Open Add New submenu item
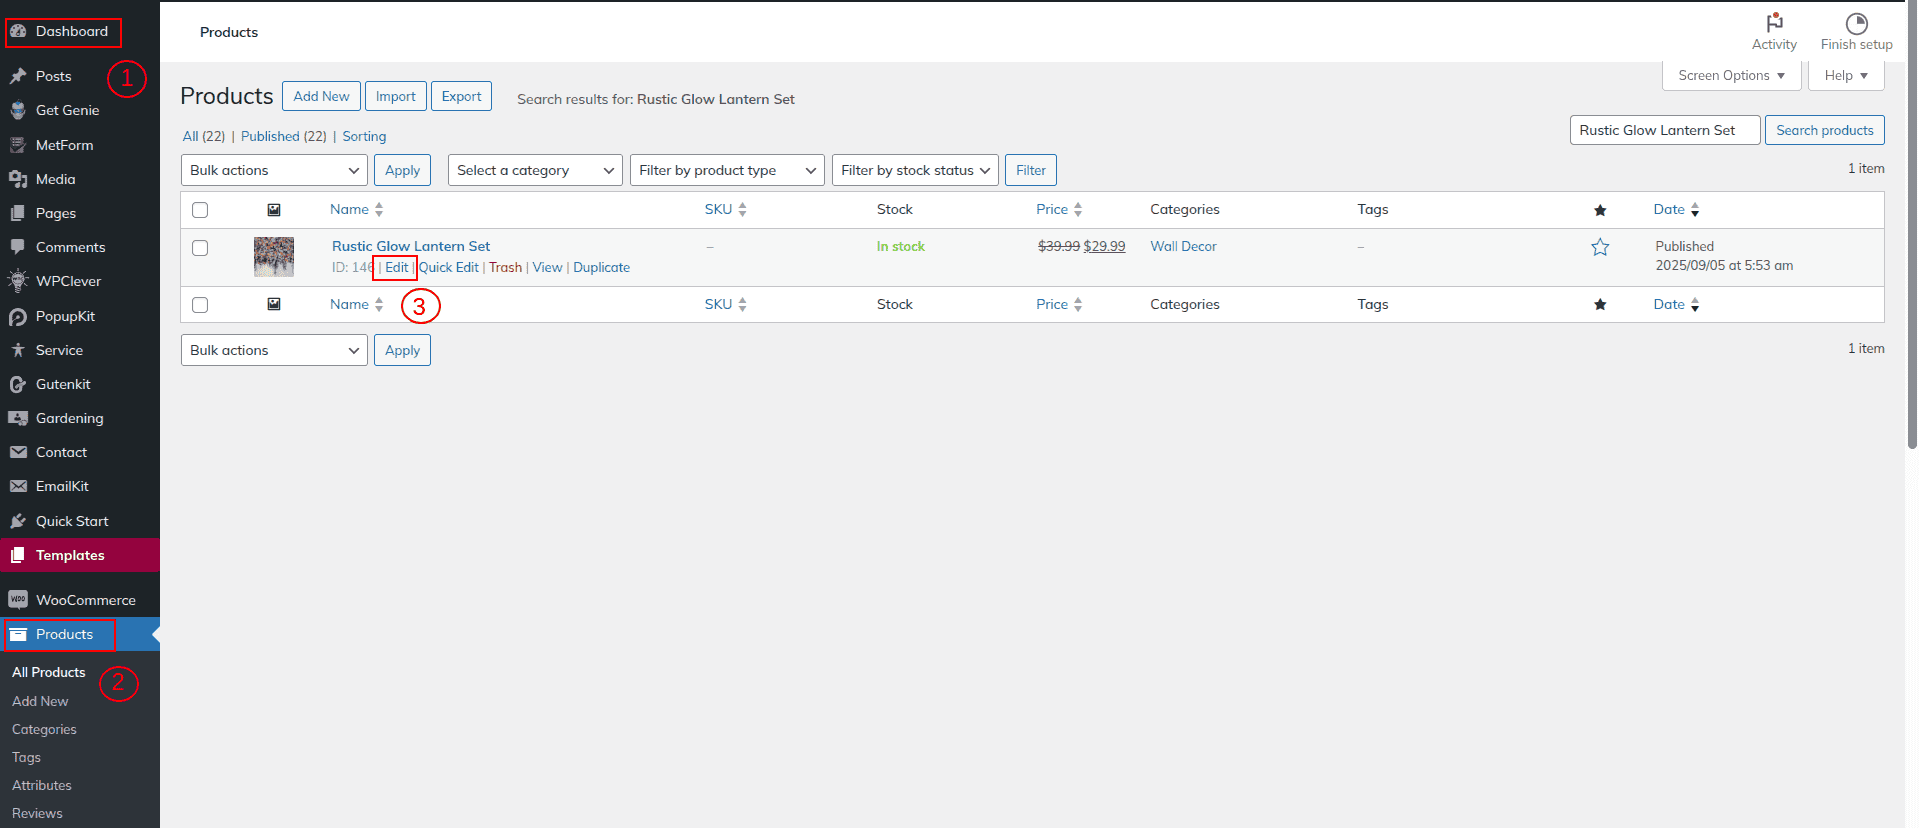Image resolution: width=1919 pixels, height=828 pixels. click(x=40, y=701)
